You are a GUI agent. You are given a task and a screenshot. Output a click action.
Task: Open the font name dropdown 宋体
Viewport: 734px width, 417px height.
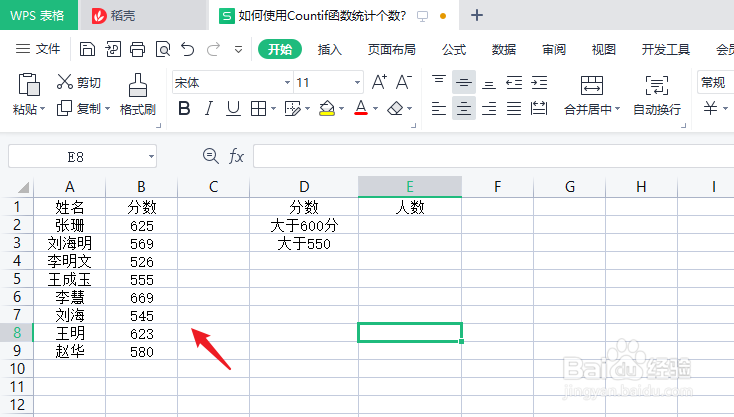(287, 83)
